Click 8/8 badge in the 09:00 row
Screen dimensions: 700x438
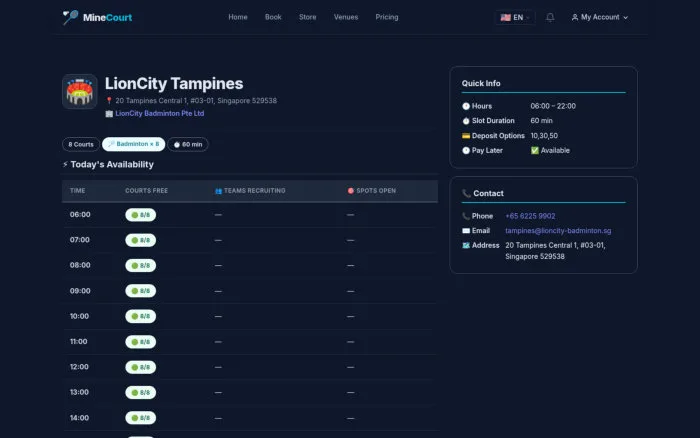[x=141, y=291]
